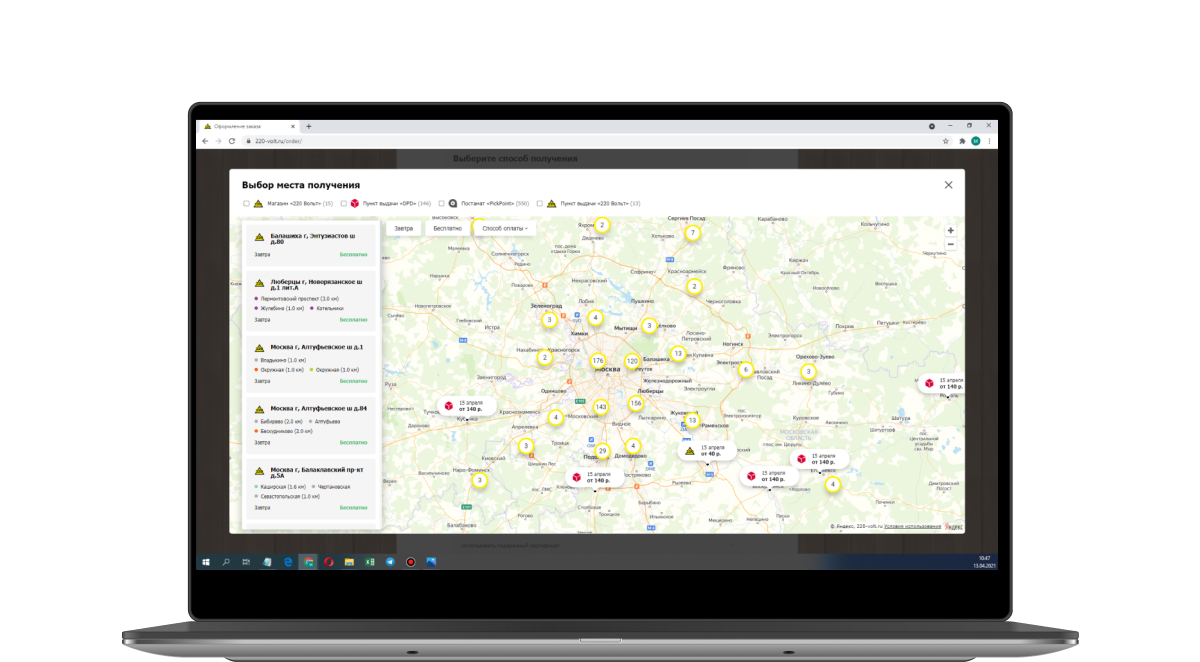Open File Explorer from the taskbar

click(x=349, y=562)
